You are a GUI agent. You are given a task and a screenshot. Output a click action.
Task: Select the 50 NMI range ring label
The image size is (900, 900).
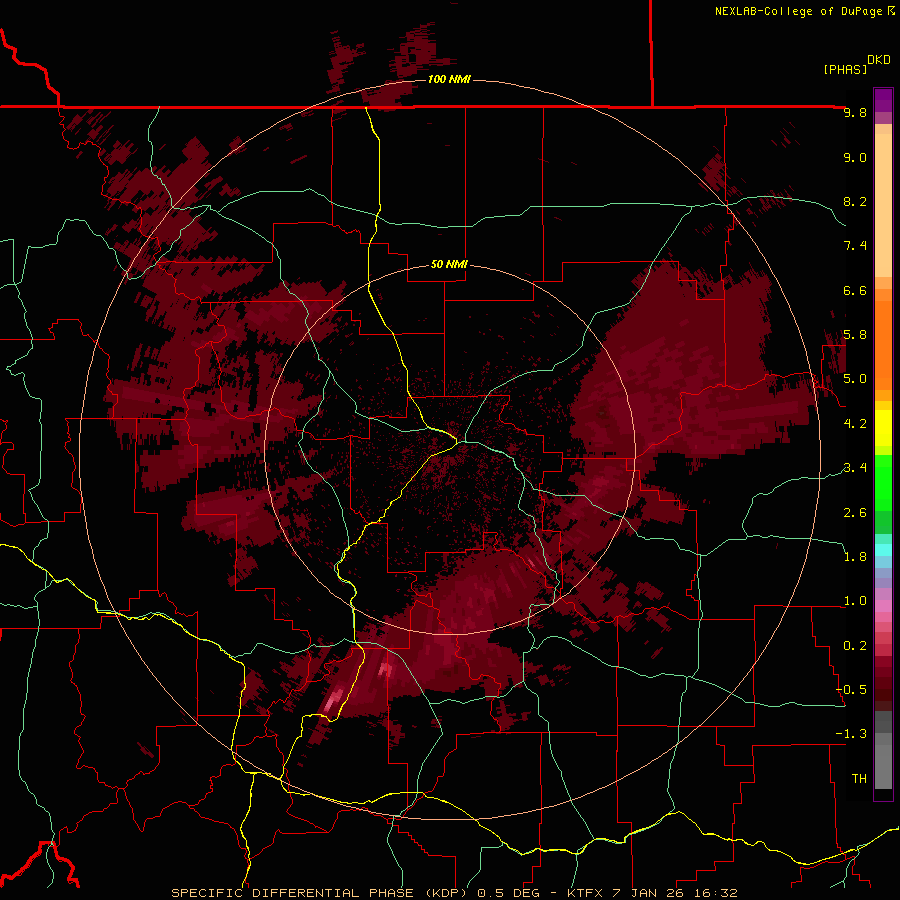(x=449, y=264)
